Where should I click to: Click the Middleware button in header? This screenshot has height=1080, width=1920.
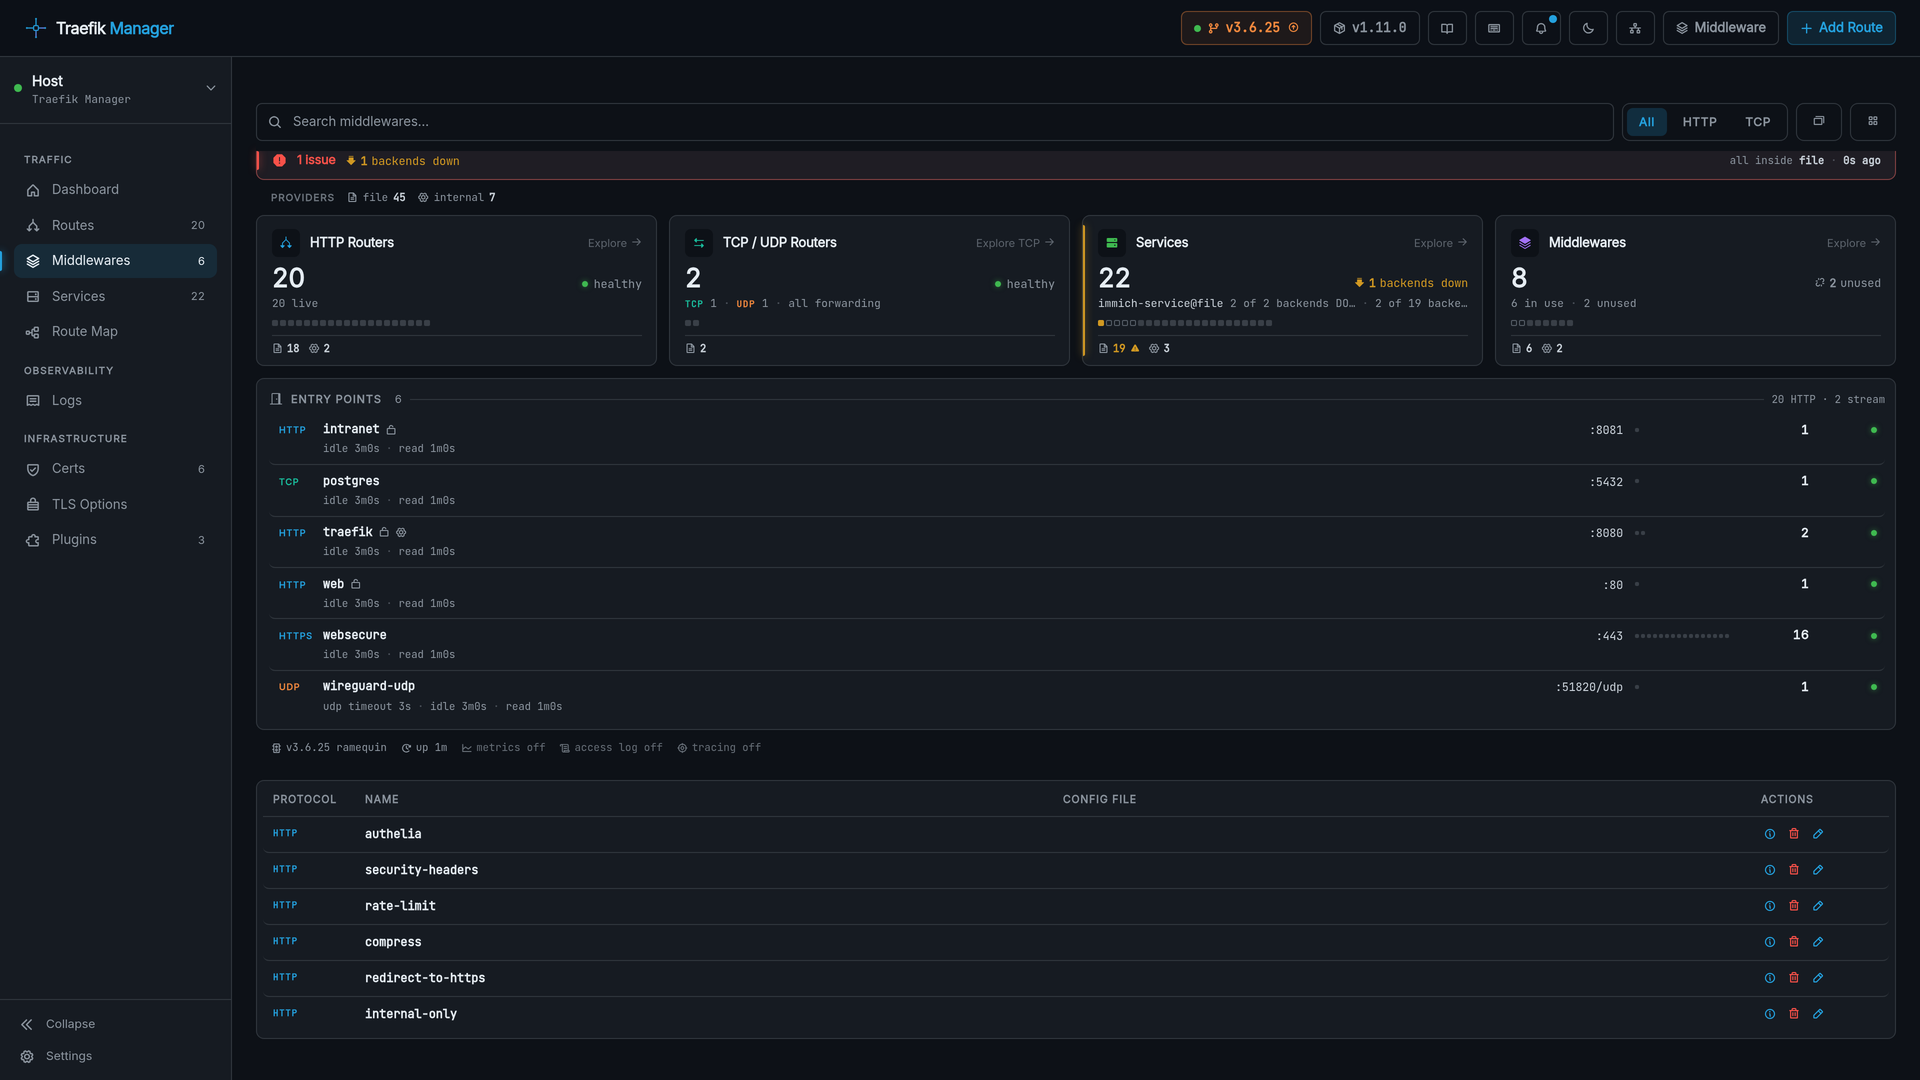click(1720, 28)
